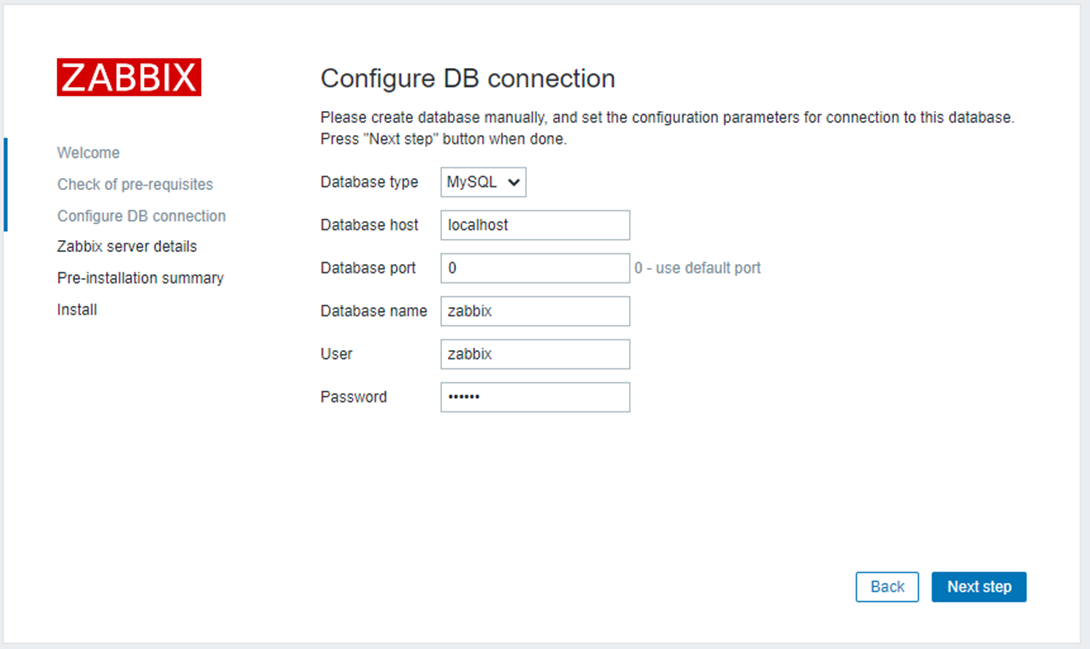The image size is (1090, 649).
Task: Open the Database type dropdown
Action: click(x=483, y=182)
